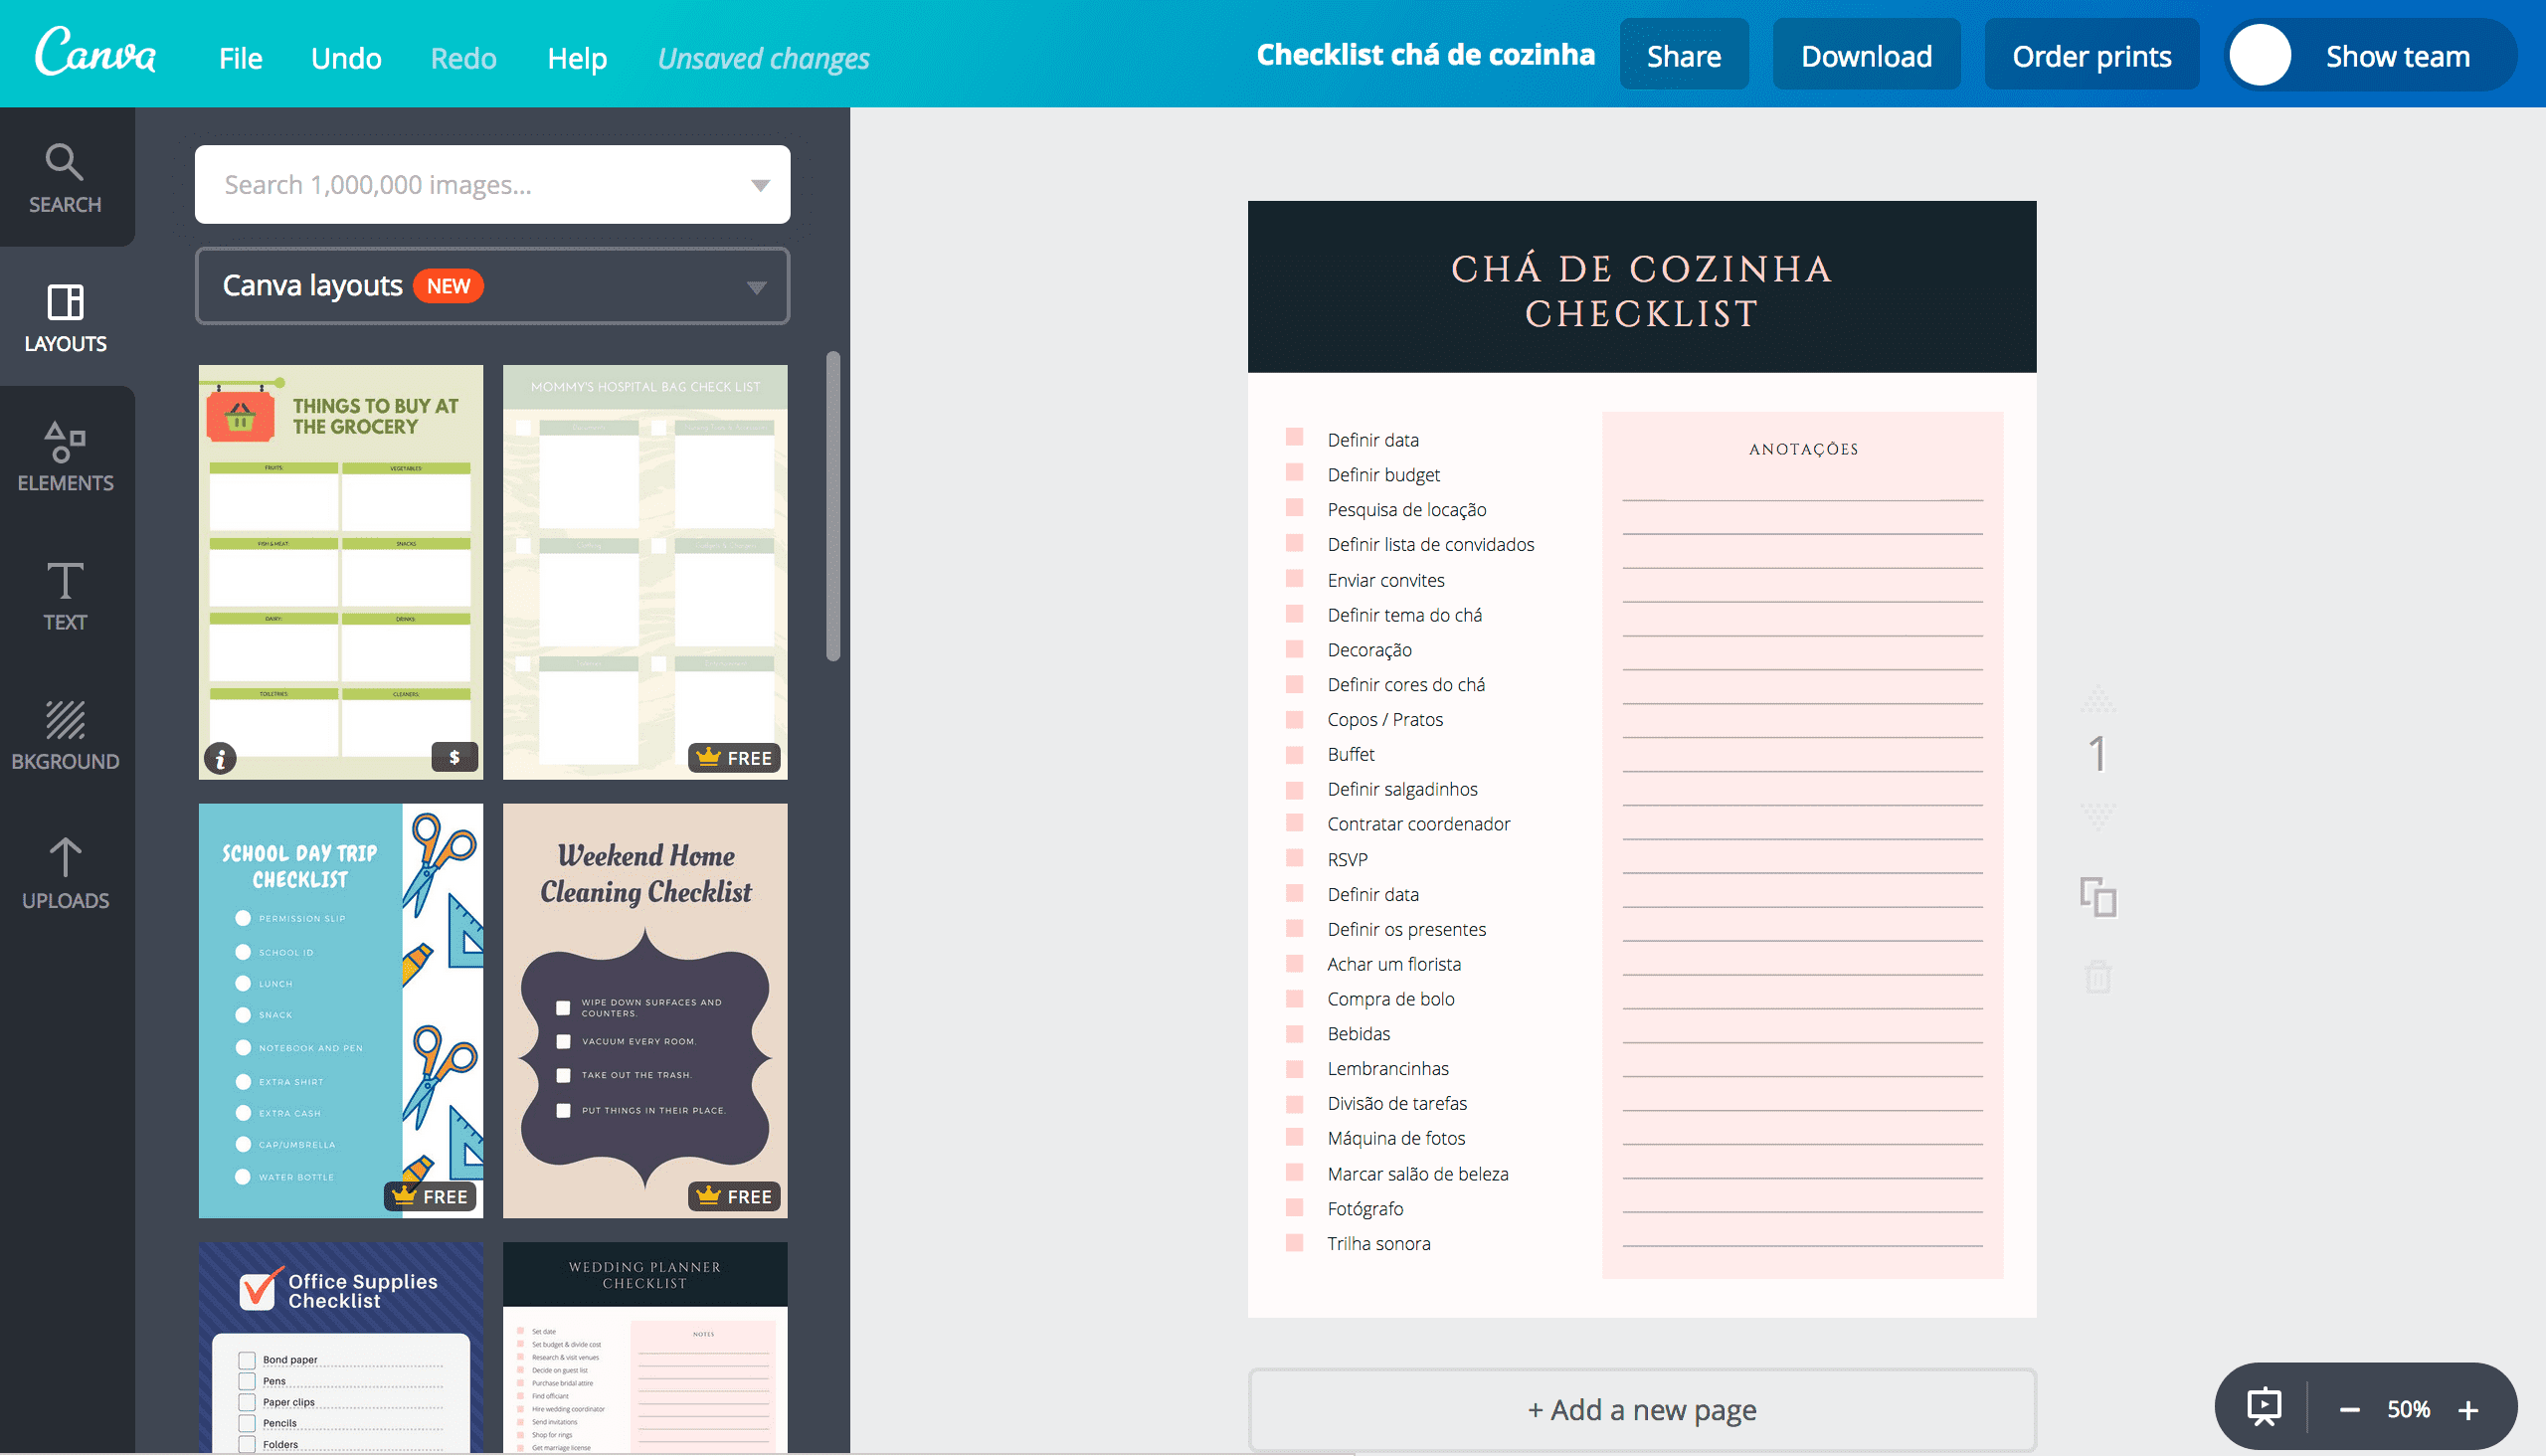Viewport: 2546px width, 1456px height.
Task: Open the 50% zoom level selector
Action: (x=2410, y=1408)
